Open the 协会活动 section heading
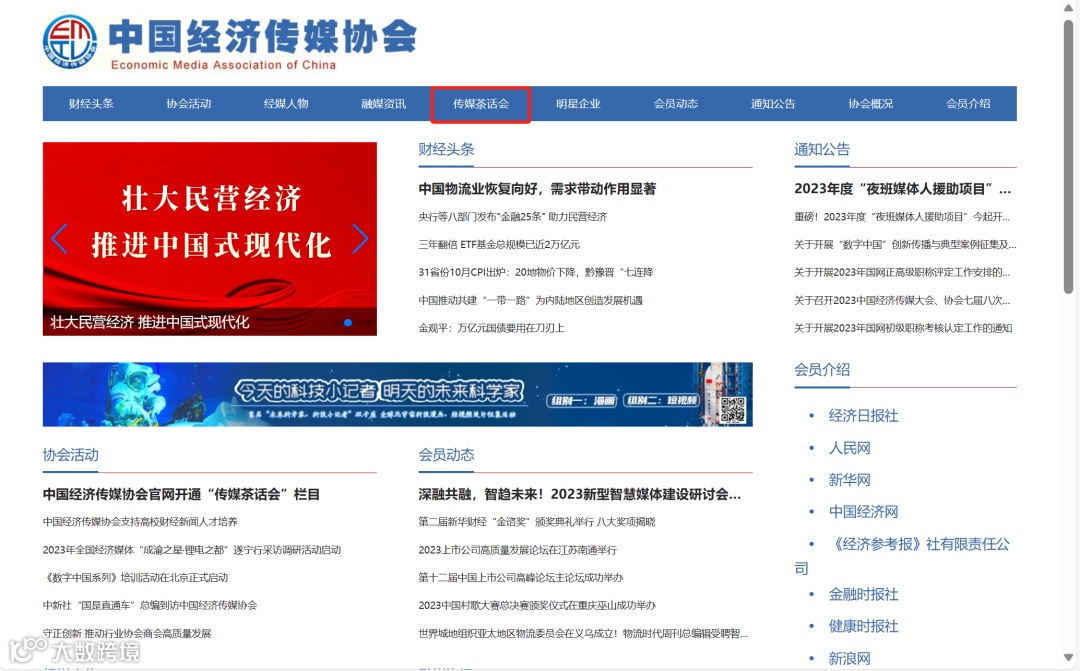 click(x=70, y=455)
